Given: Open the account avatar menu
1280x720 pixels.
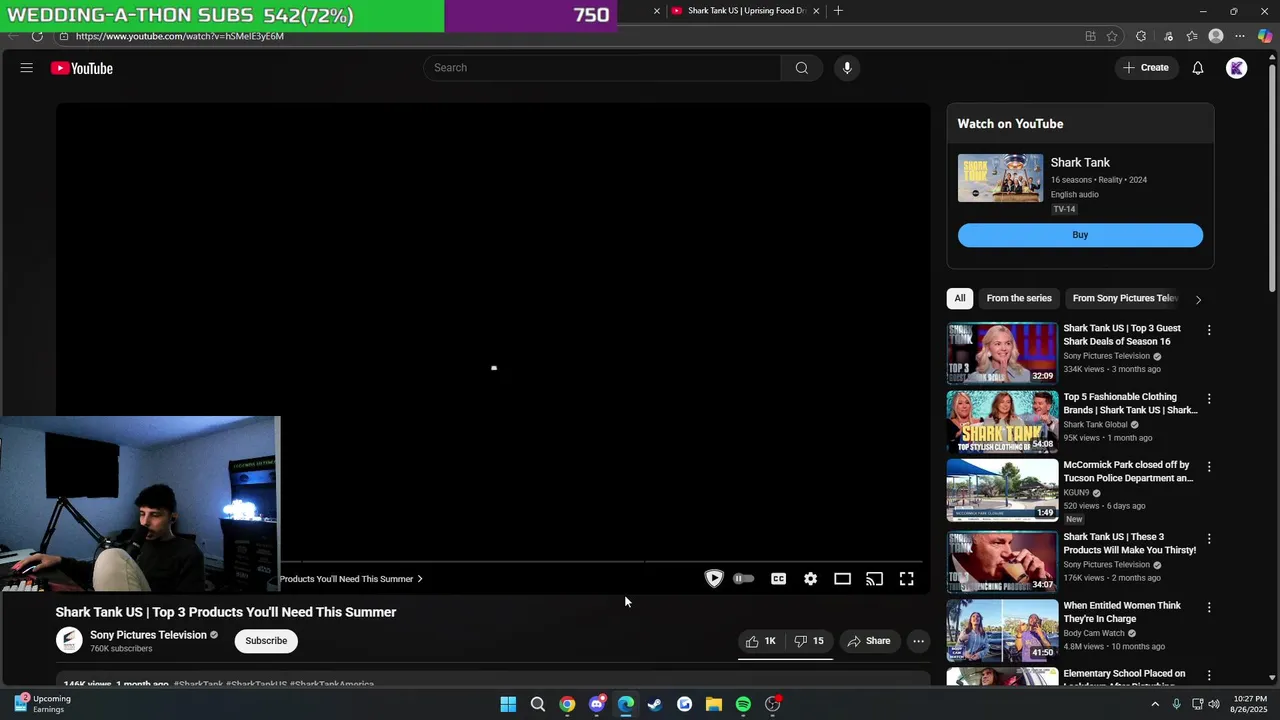Looking at the screenshot, I should (1237, 68).
